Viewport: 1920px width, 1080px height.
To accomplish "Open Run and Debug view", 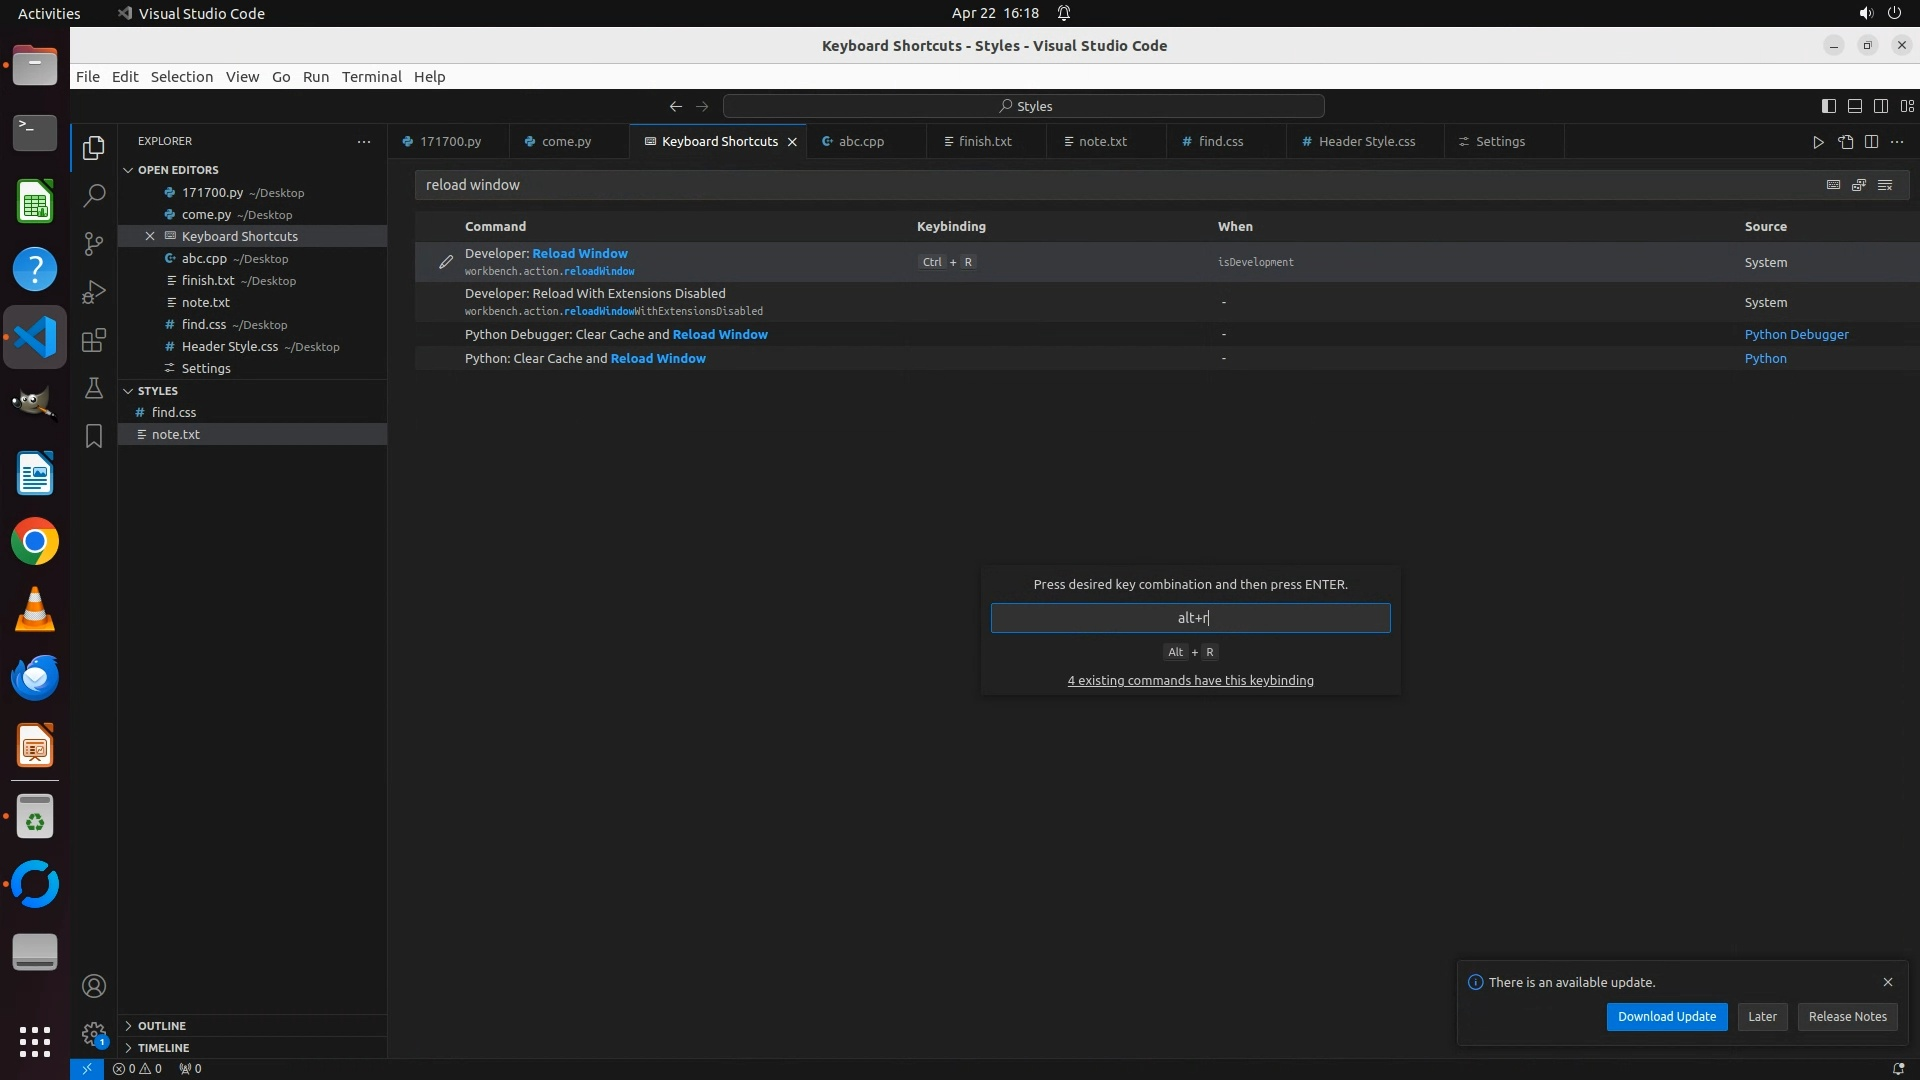I will pyautogui.click(x=94, y=292).
